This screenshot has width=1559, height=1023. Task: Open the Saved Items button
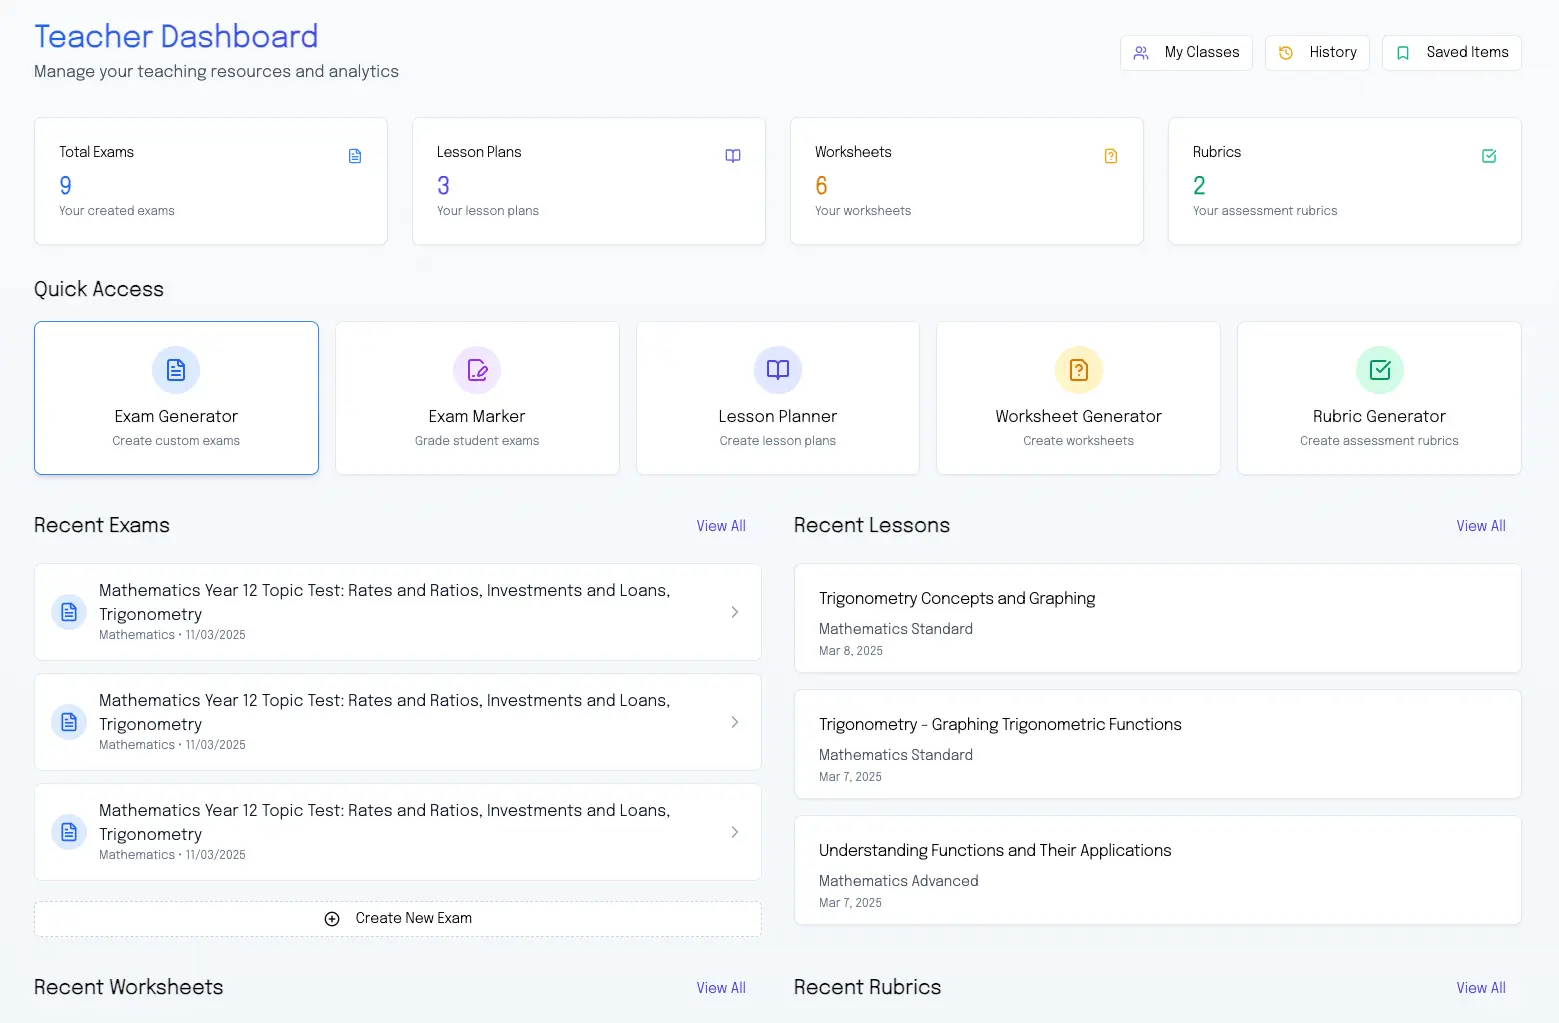point(1452,53)
